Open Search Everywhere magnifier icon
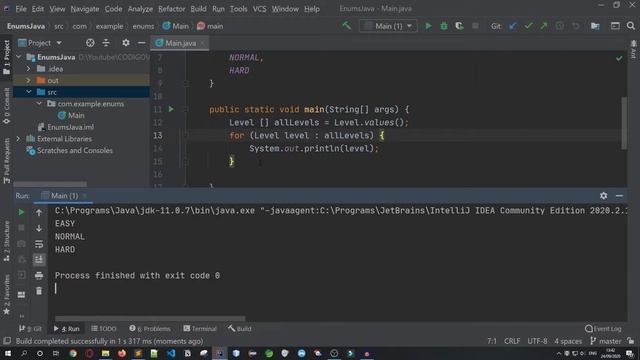This screenshot has width=640, height=360. (x=631, y=26)
